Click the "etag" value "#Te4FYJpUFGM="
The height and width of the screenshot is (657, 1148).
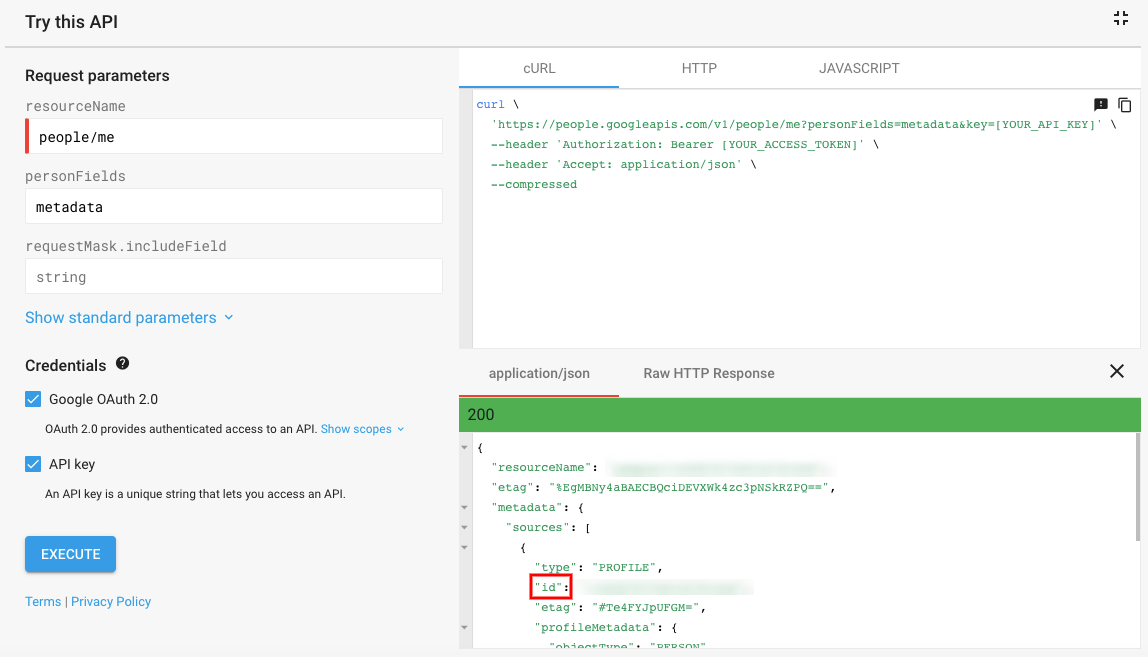click(x=647, y=607)
